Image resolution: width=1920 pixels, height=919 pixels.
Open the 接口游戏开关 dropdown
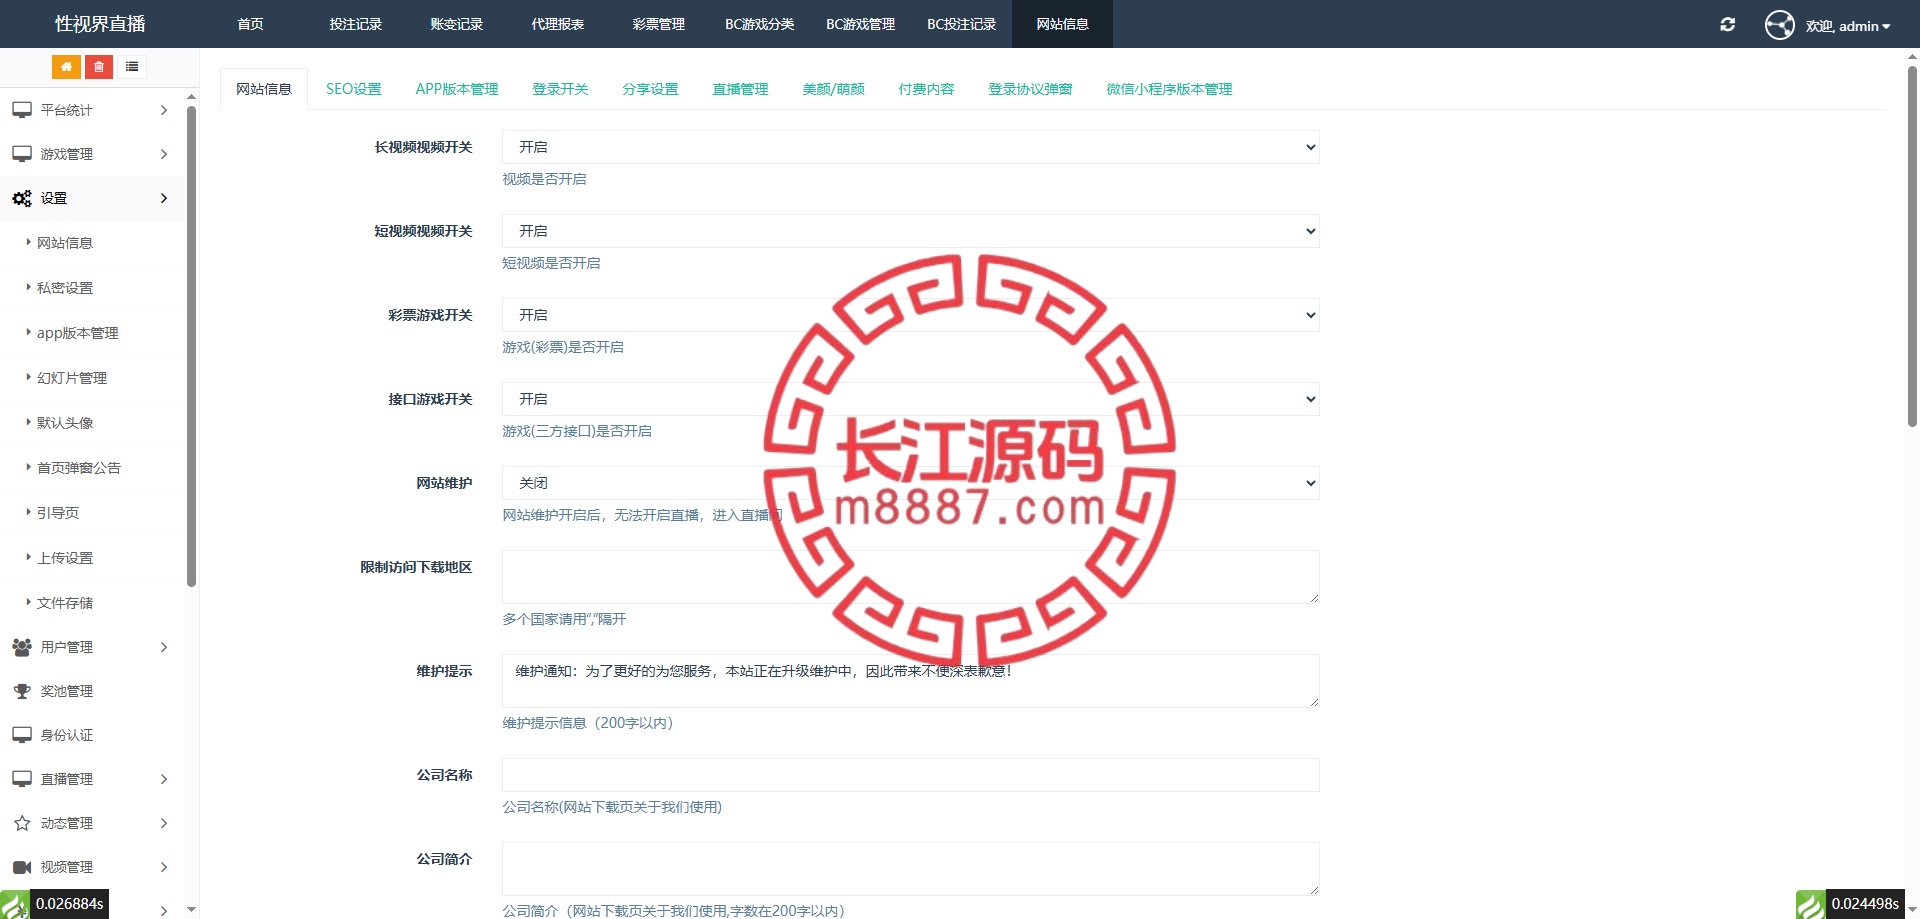coord(910,399)
